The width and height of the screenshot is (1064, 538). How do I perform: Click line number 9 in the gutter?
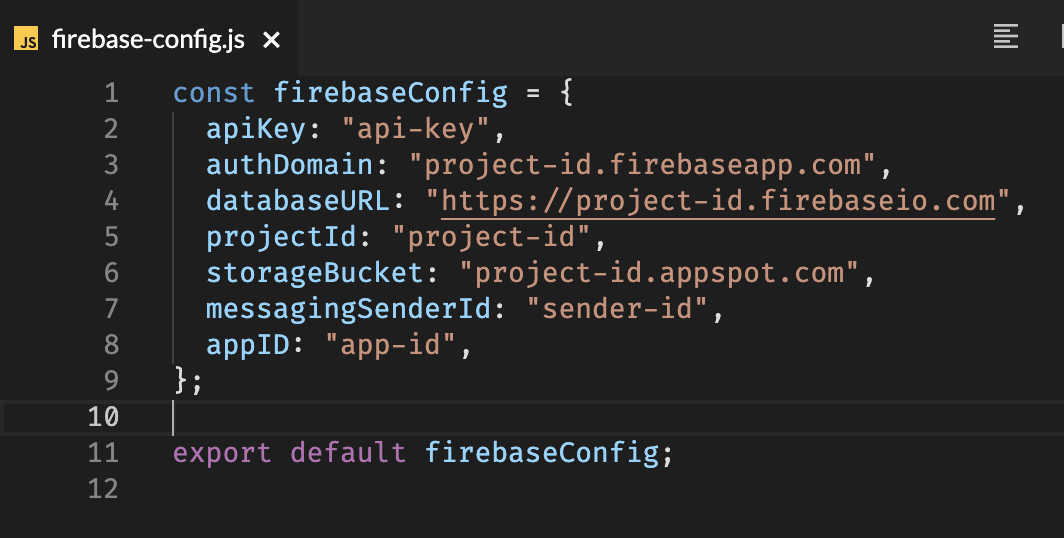point(110,380)
